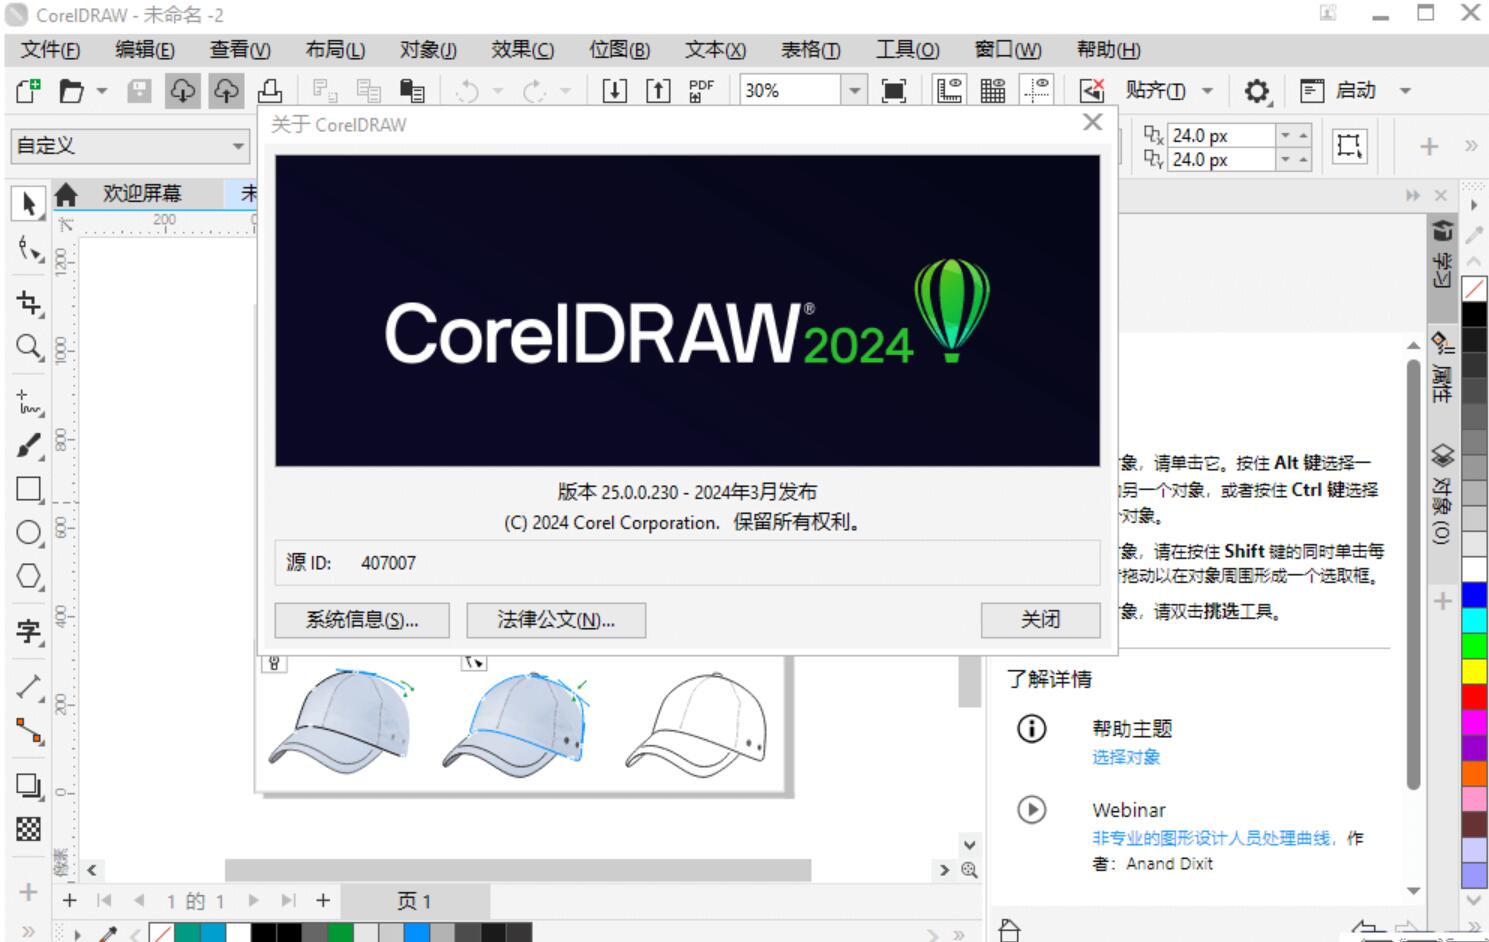Pick the yellow swatch in color palette
1489x942 pixels.
(x=1474, y=671)
